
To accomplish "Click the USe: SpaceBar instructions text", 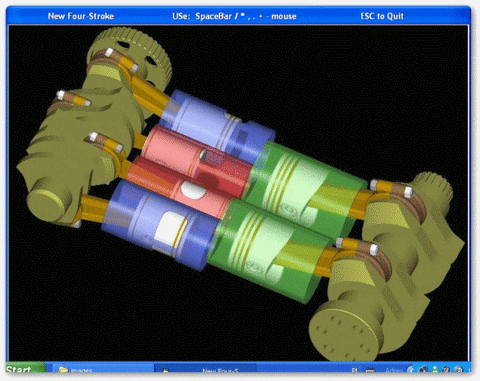I will click(x=234, y=16).
